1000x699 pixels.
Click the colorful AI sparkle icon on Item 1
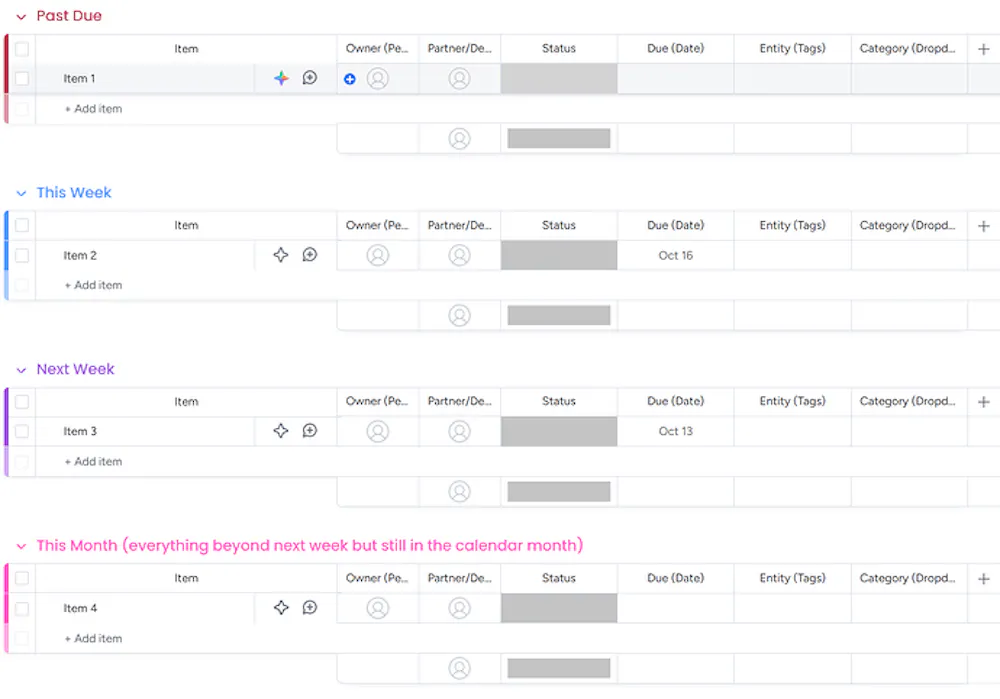(281, 78)
